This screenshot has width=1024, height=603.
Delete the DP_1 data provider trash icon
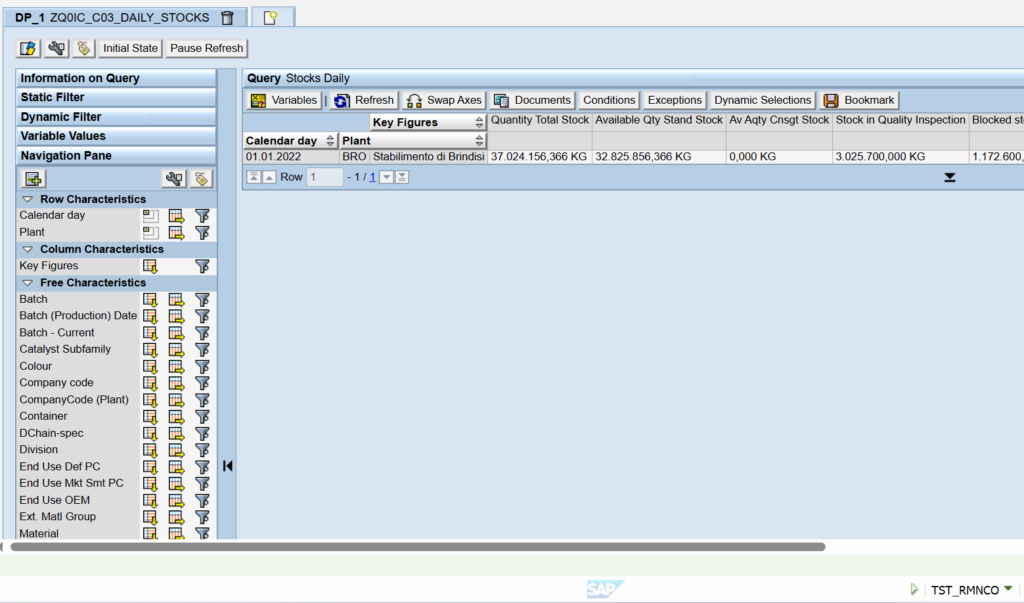point(227,18)
